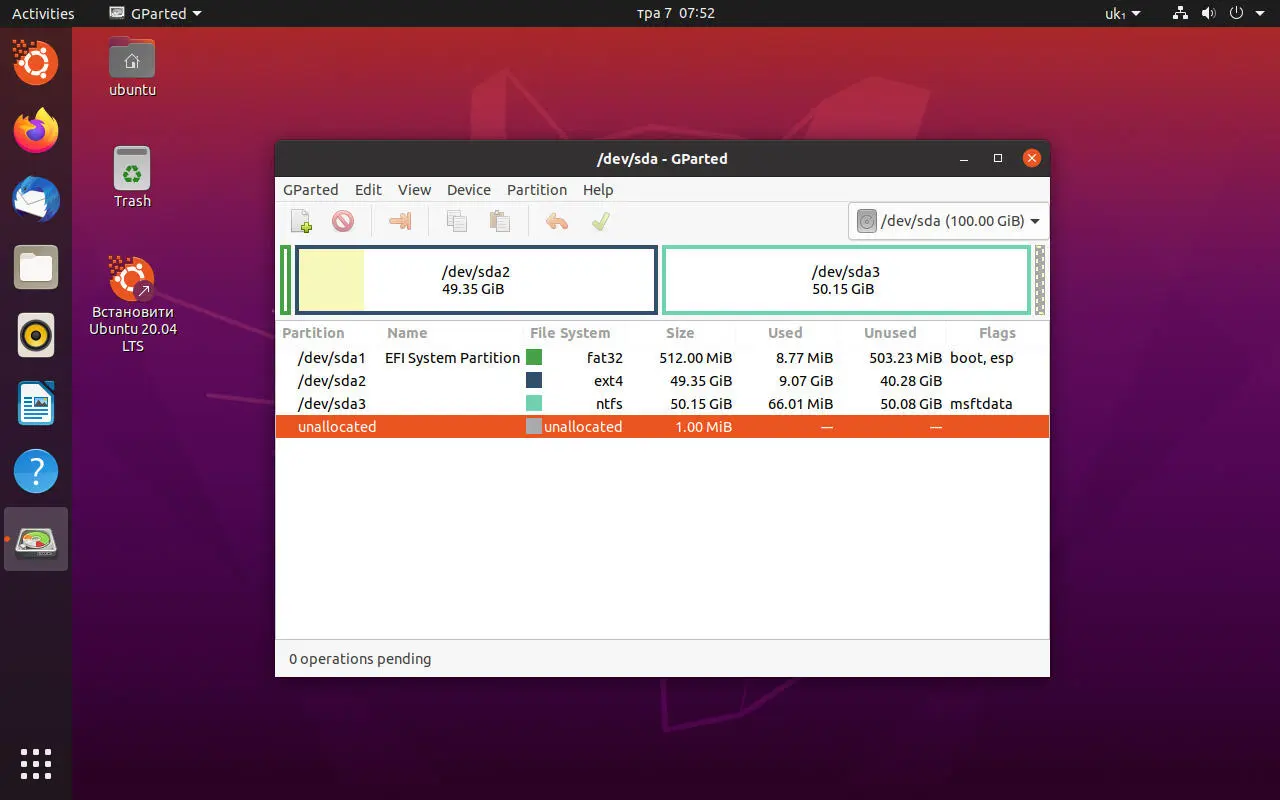Click the teal ntfs color swatch
Screen dimensions: 1280x800
[x=534, y=403]
